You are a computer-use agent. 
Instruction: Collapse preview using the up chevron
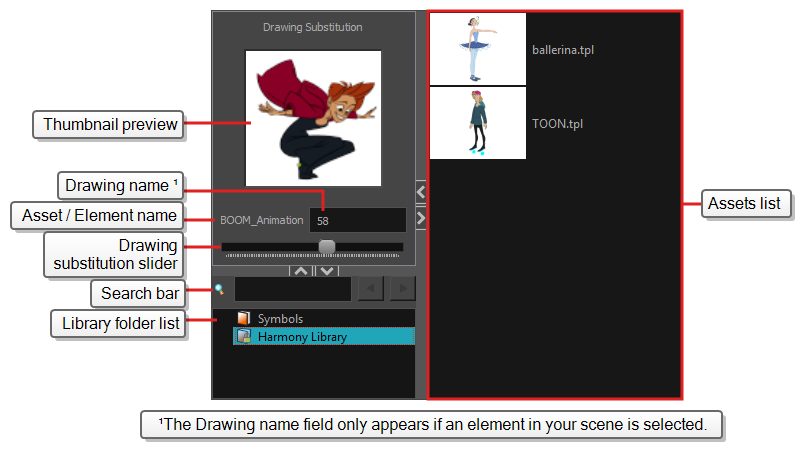(300, 271)
